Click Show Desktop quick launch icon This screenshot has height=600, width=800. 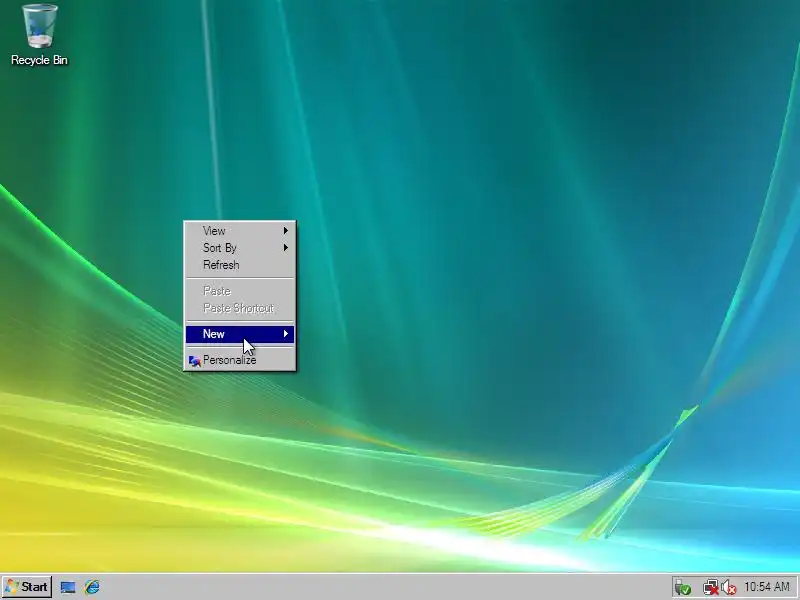[x=68, y=587]
